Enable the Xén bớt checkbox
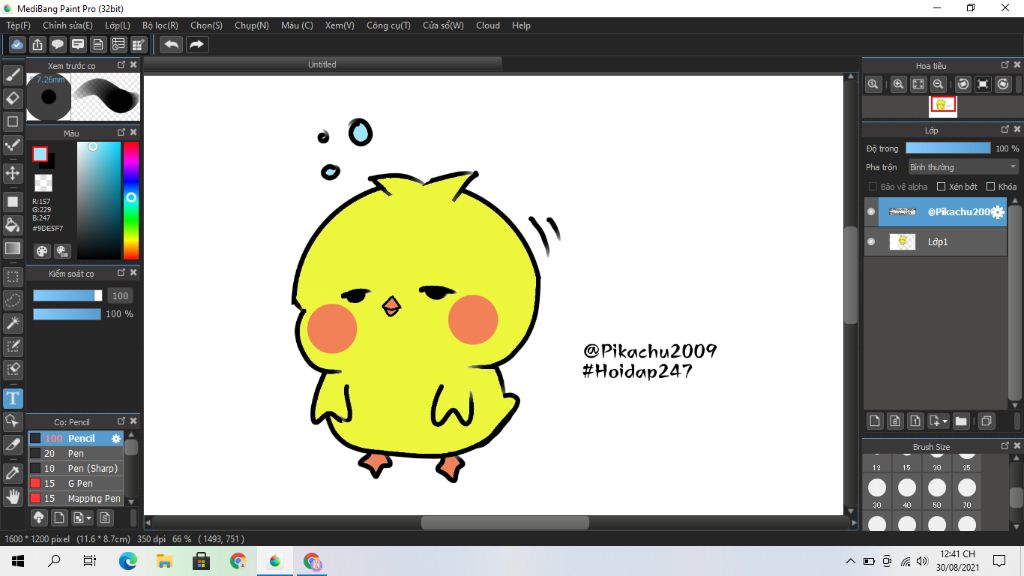This screenshot has width=1024, height=576. [941, 187]
